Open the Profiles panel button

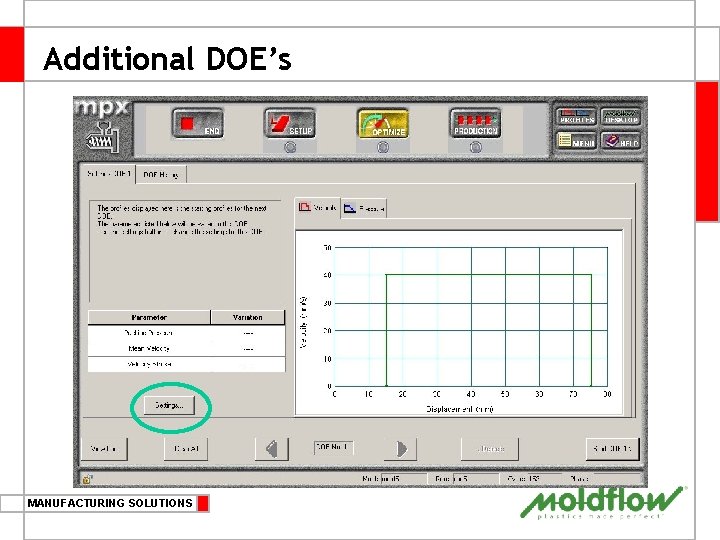[x=576, y=117]
